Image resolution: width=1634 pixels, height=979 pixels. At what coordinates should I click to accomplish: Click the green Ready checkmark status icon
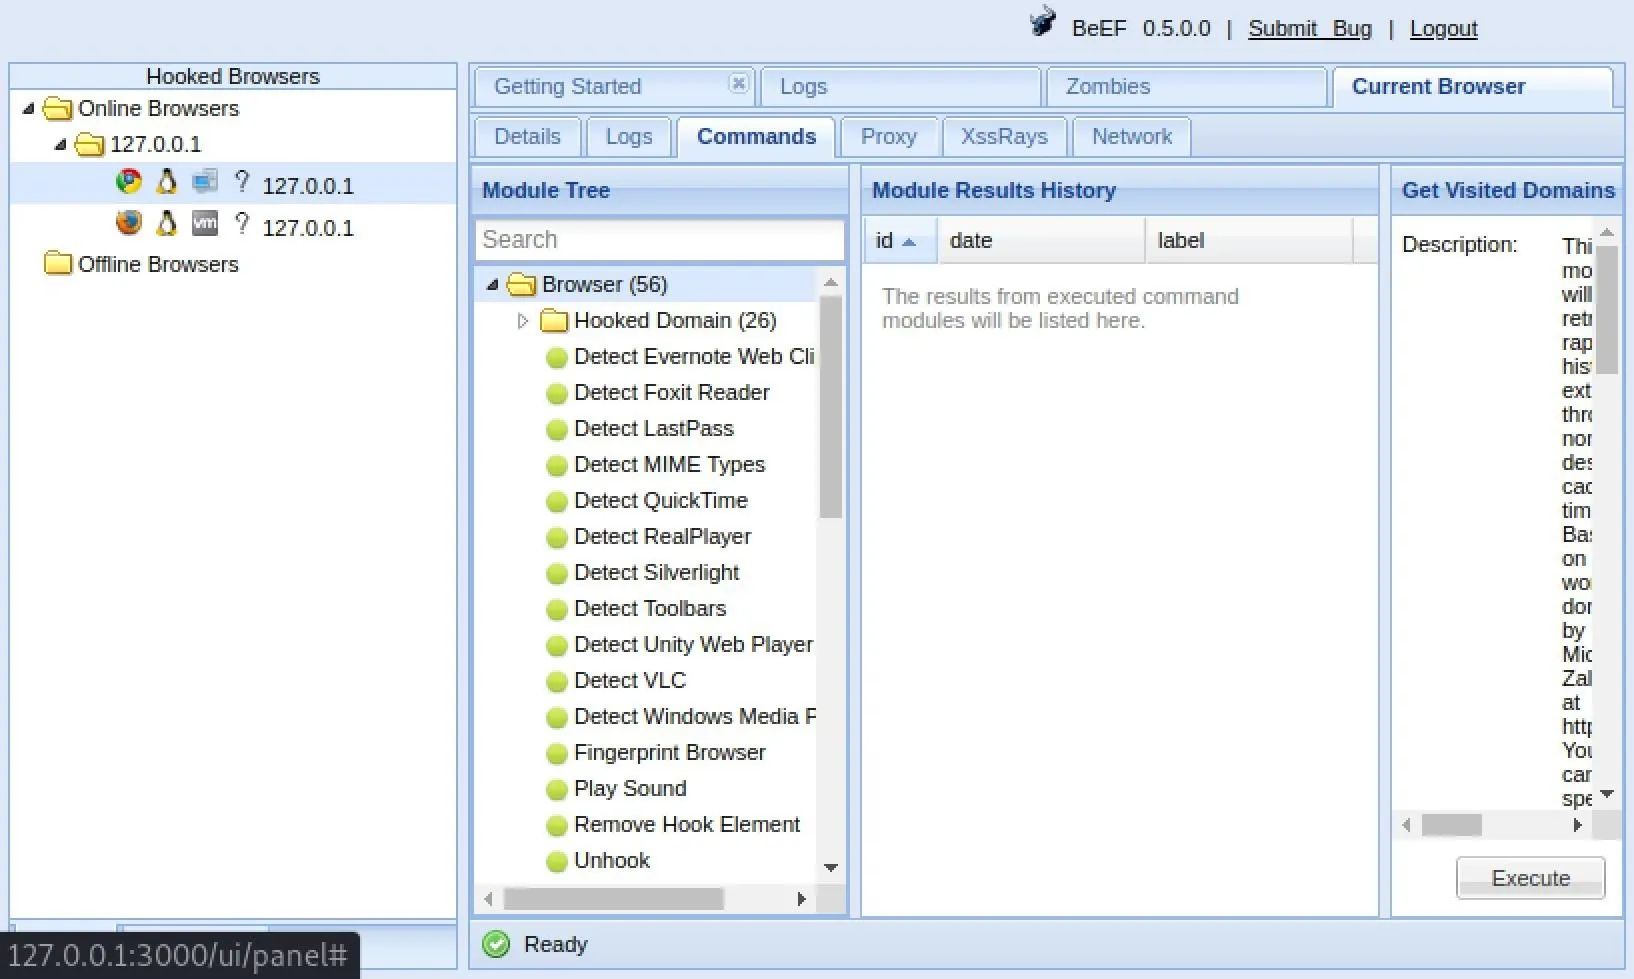(x=496, y=944)
